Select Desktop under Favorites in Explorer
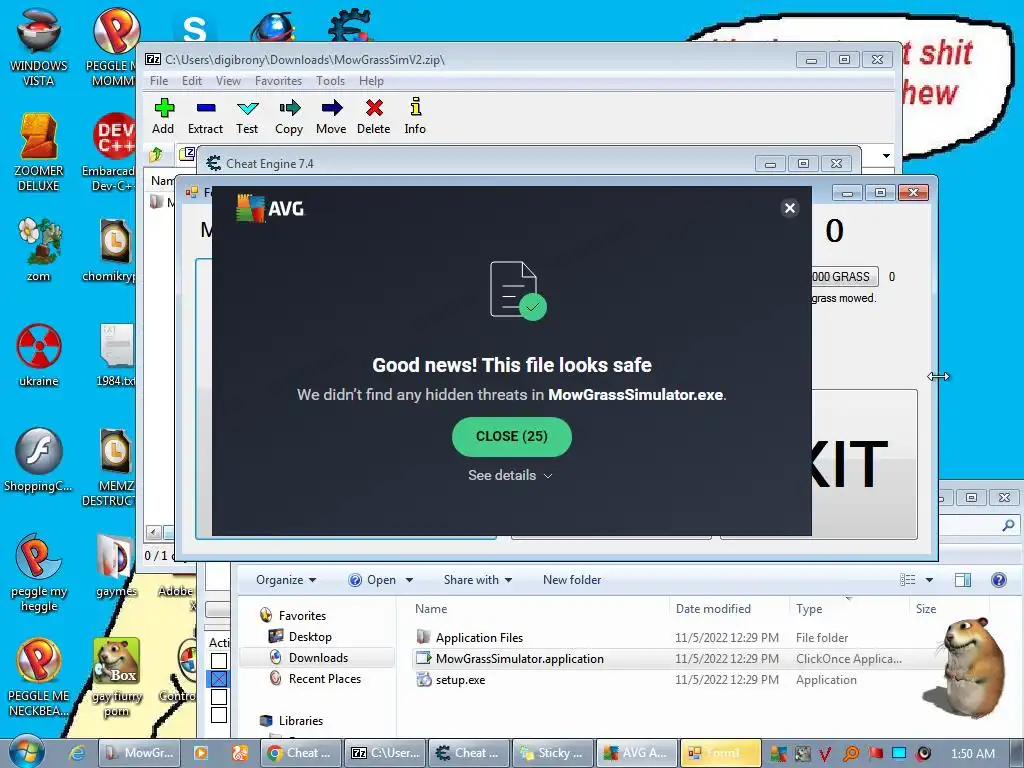 coord(310,637)
